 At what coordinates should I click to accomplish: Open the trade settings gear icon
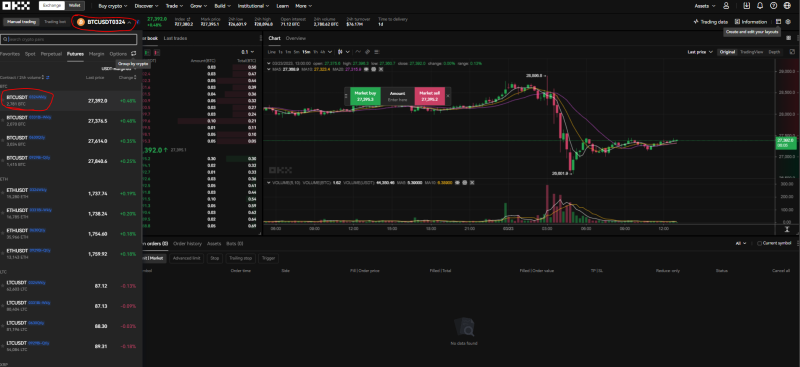[788, 21]
